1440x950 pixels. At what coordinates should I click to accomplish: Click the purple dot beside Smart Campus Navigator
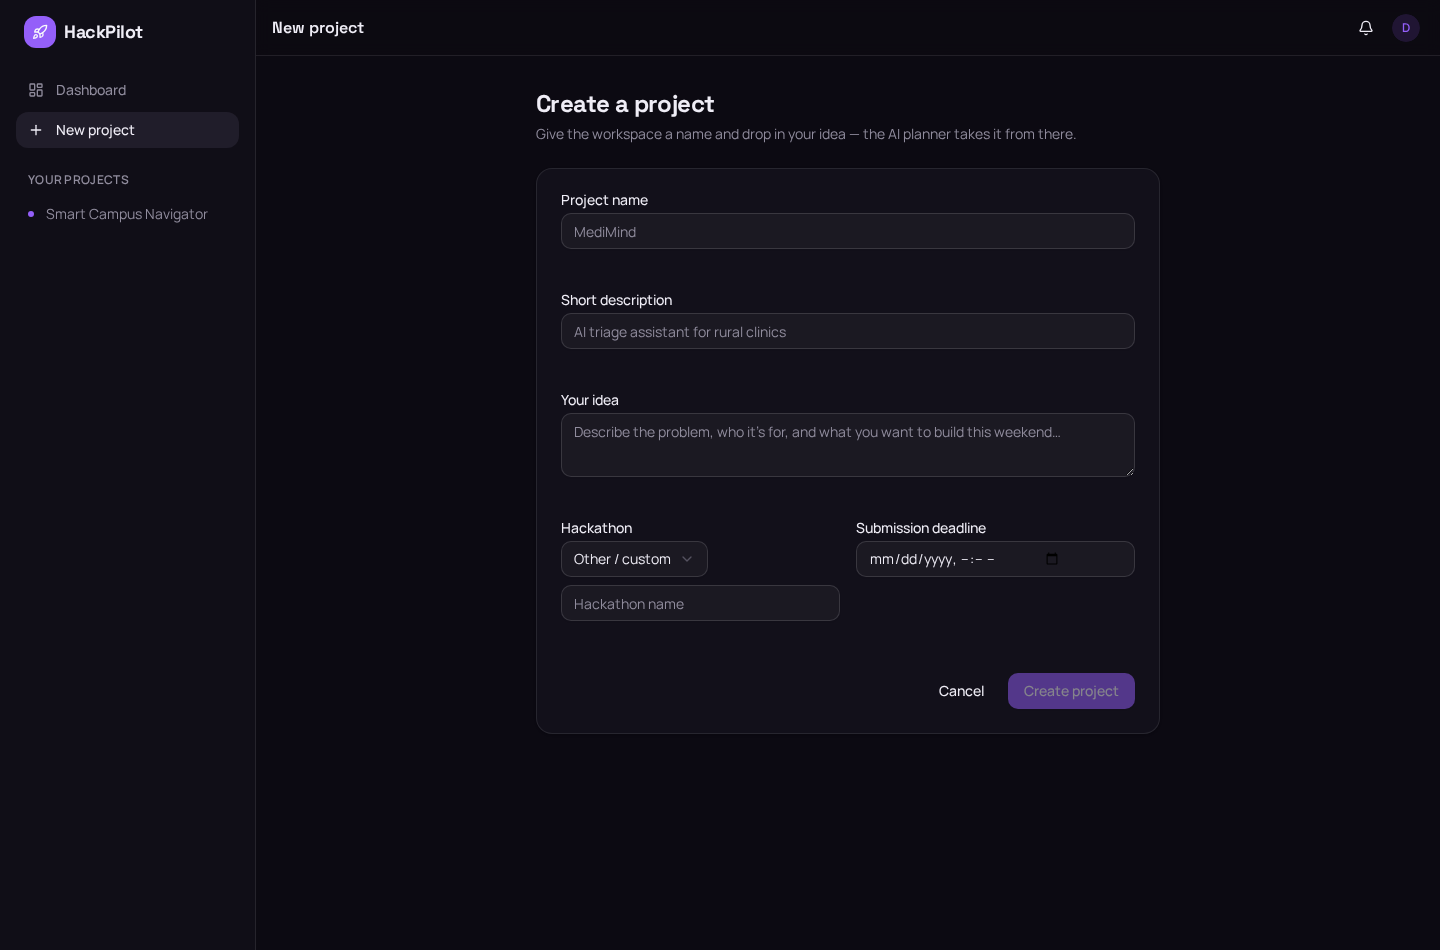[x=31, y=214]
